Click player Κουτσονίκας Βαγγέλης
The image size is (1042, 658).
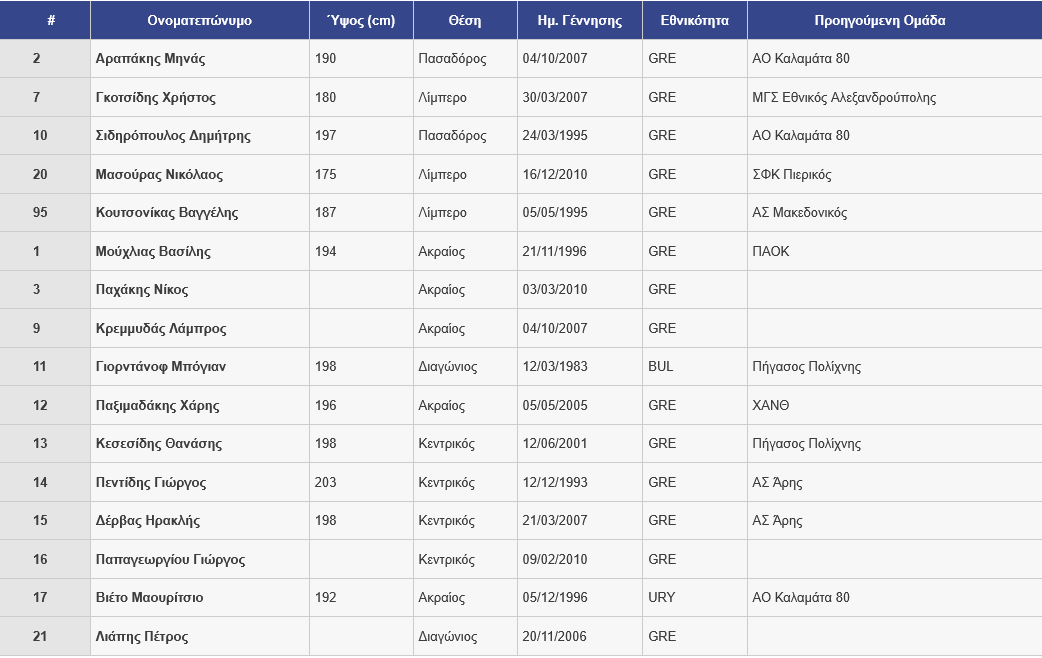[x=167, y=213]
